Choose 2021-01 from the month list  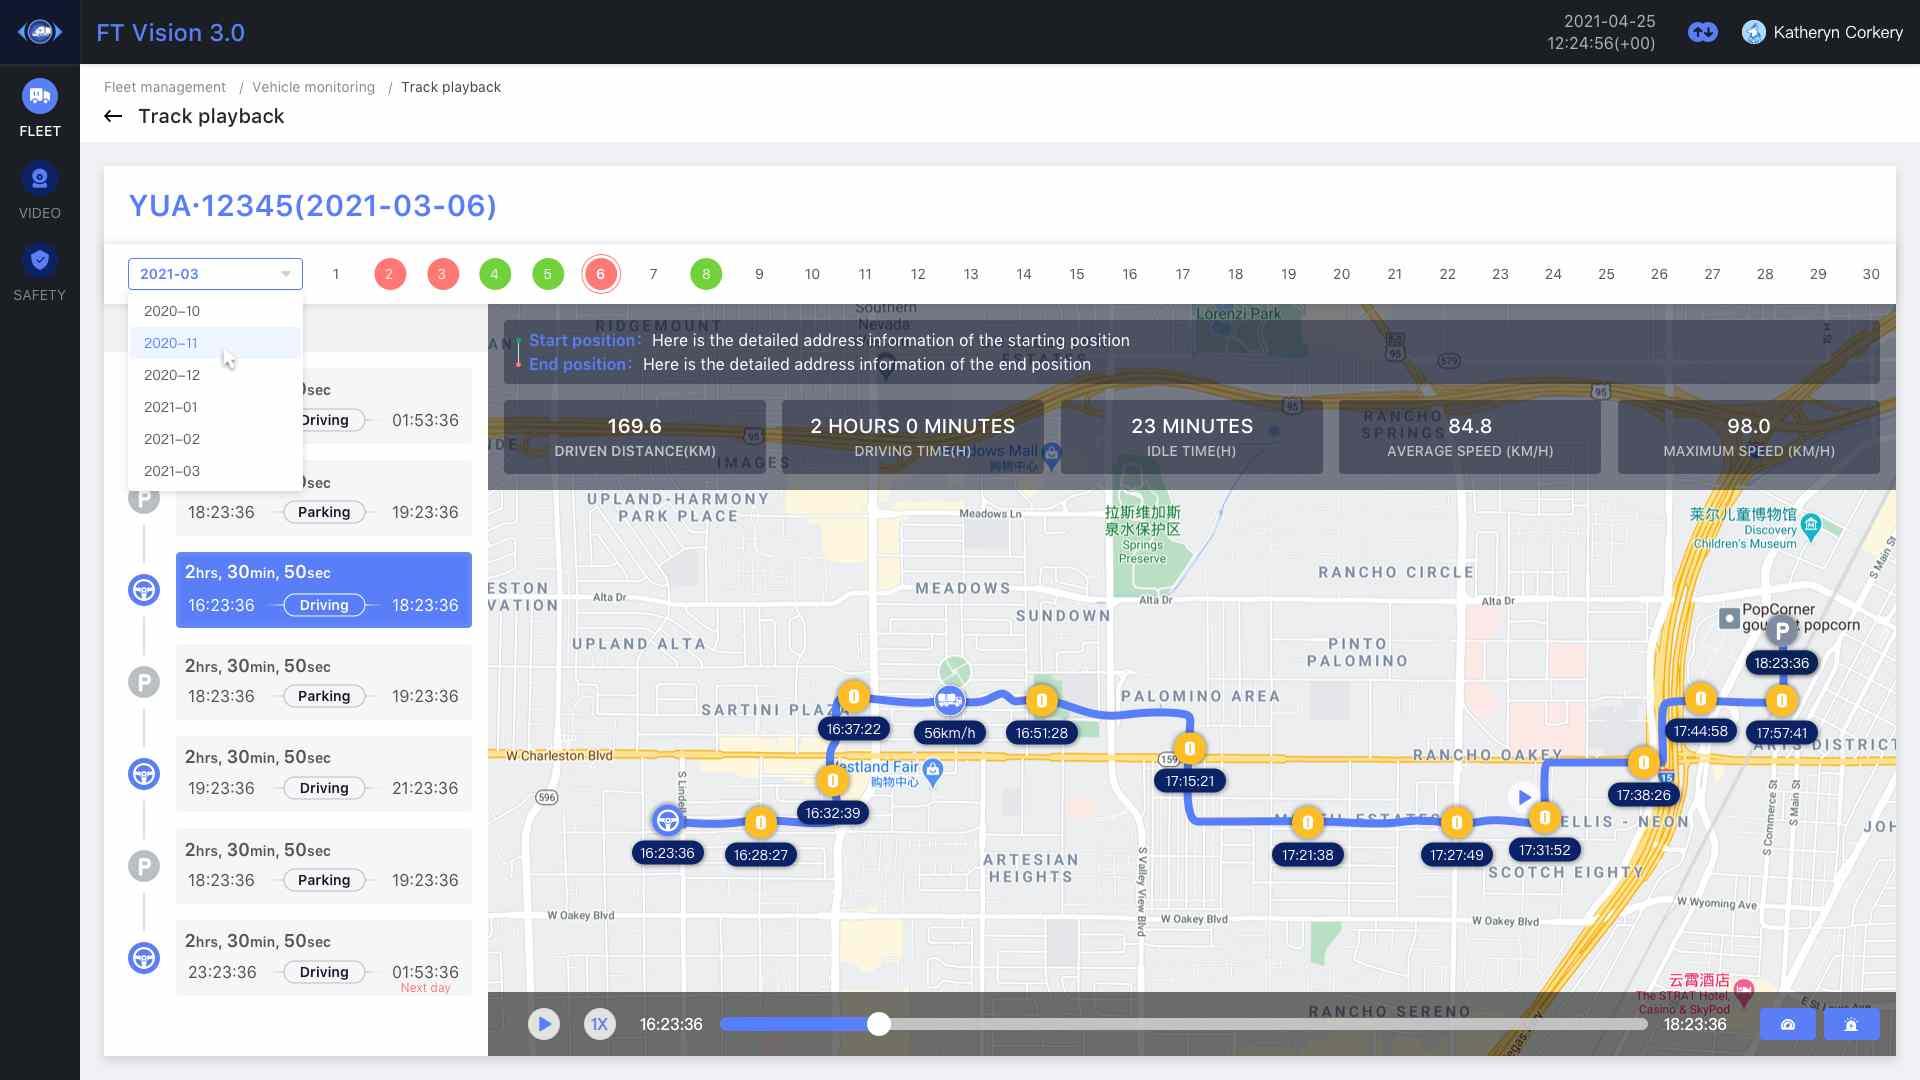pyautogui.click(x=171, y=407)
